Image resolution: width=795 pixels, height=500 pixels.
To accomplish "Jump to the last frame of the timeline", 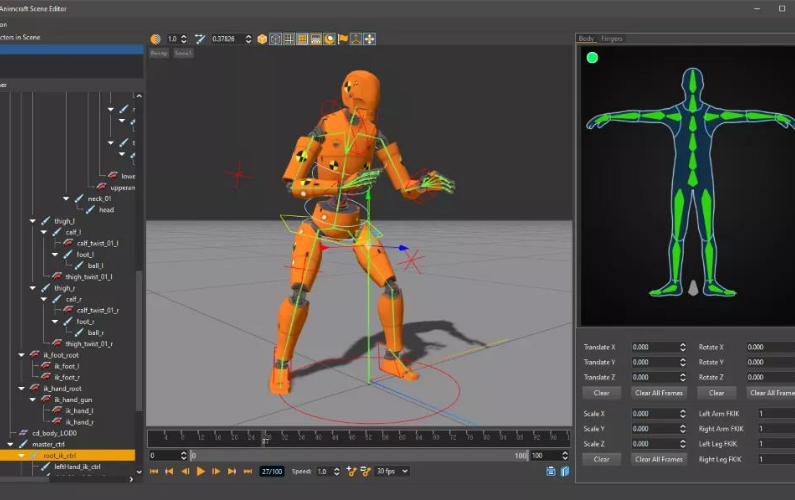I will click(247, 471).
